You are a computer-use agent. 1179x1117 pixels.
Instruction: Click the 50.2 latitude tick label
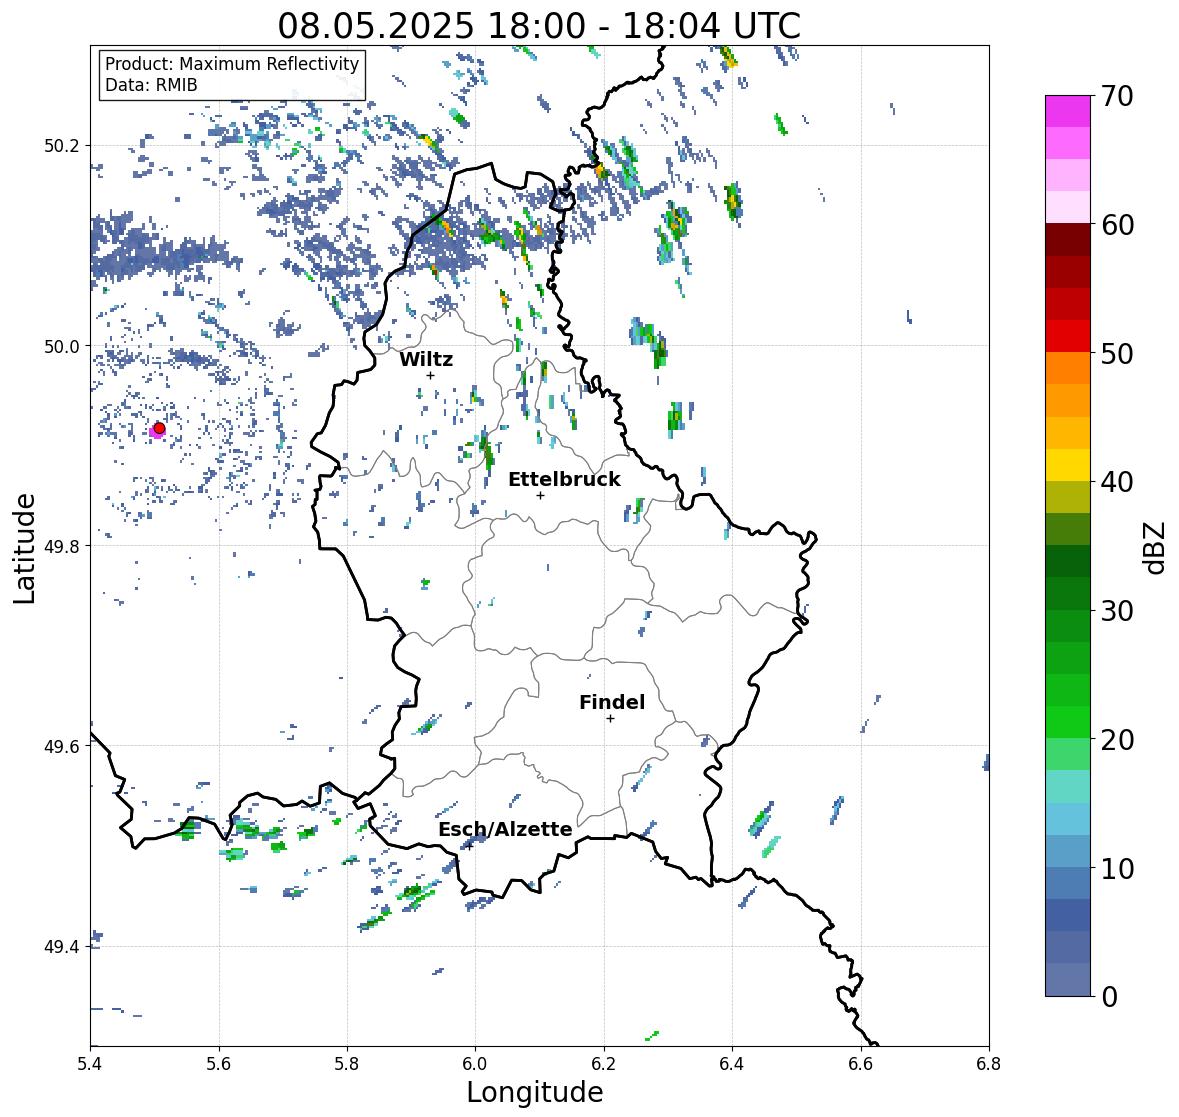62,145
